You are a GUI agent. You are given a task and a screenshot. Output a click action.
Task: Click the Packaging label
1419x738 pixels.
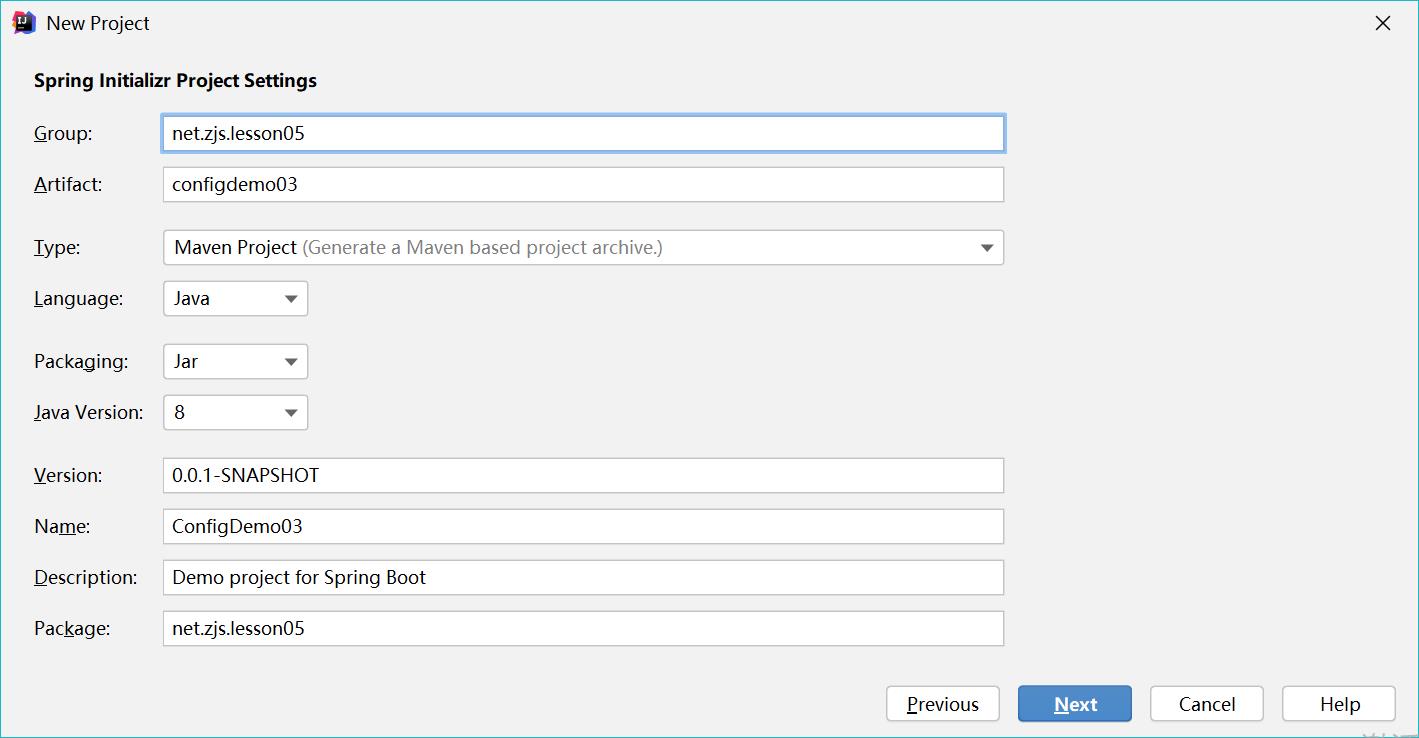81,362
